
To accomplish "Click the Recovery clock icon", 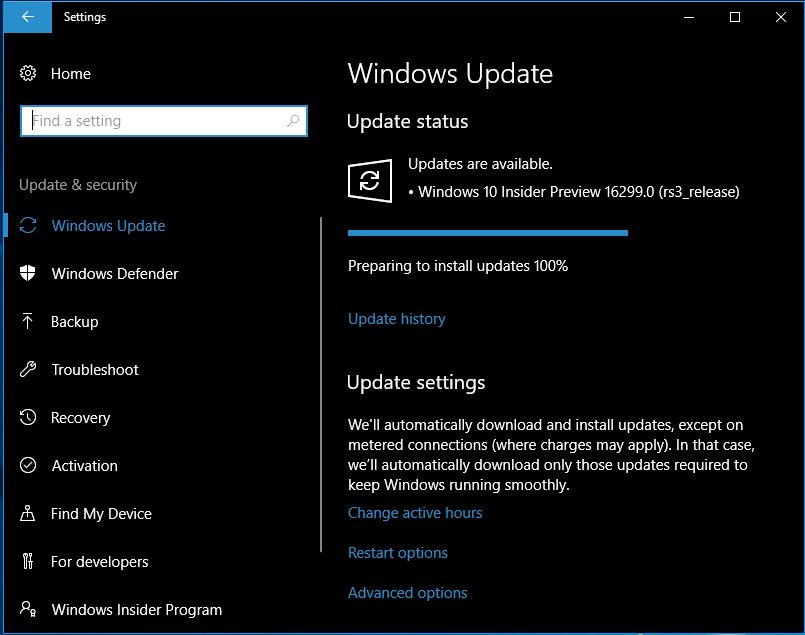I will 28,417.
